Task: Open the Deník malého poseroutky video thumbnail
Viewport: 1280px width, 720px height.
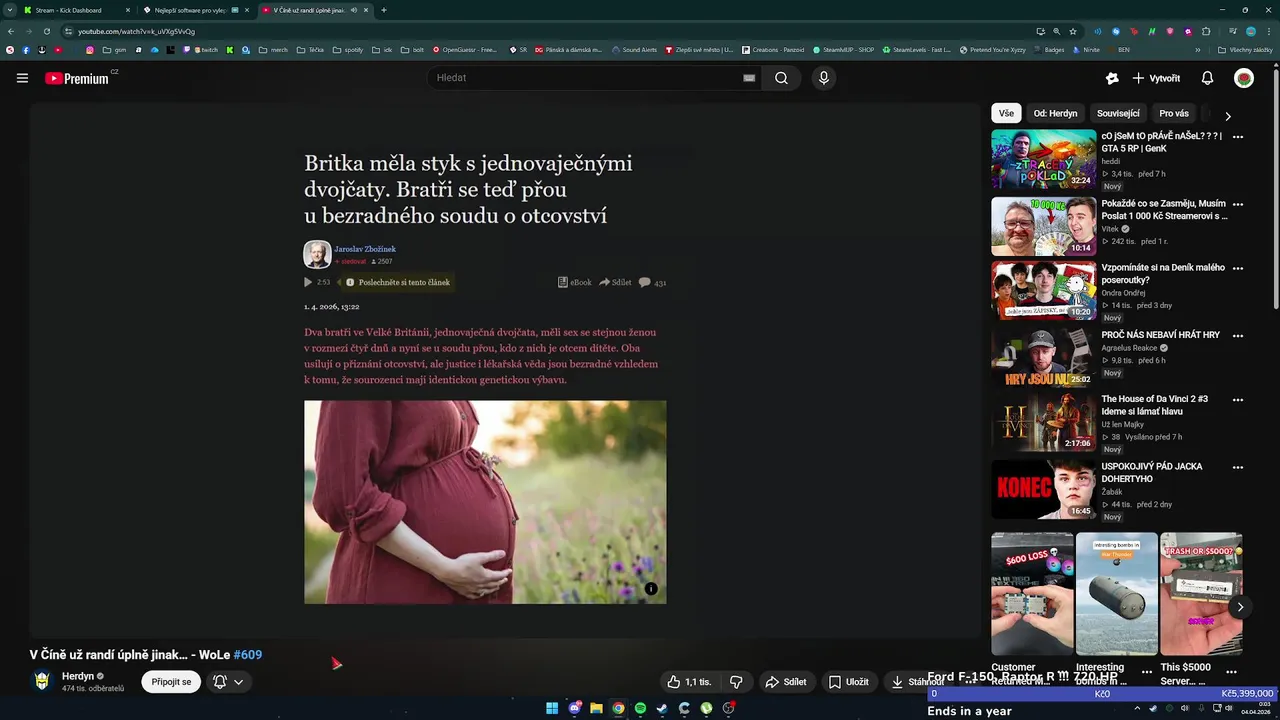Action: point(1044,291)
